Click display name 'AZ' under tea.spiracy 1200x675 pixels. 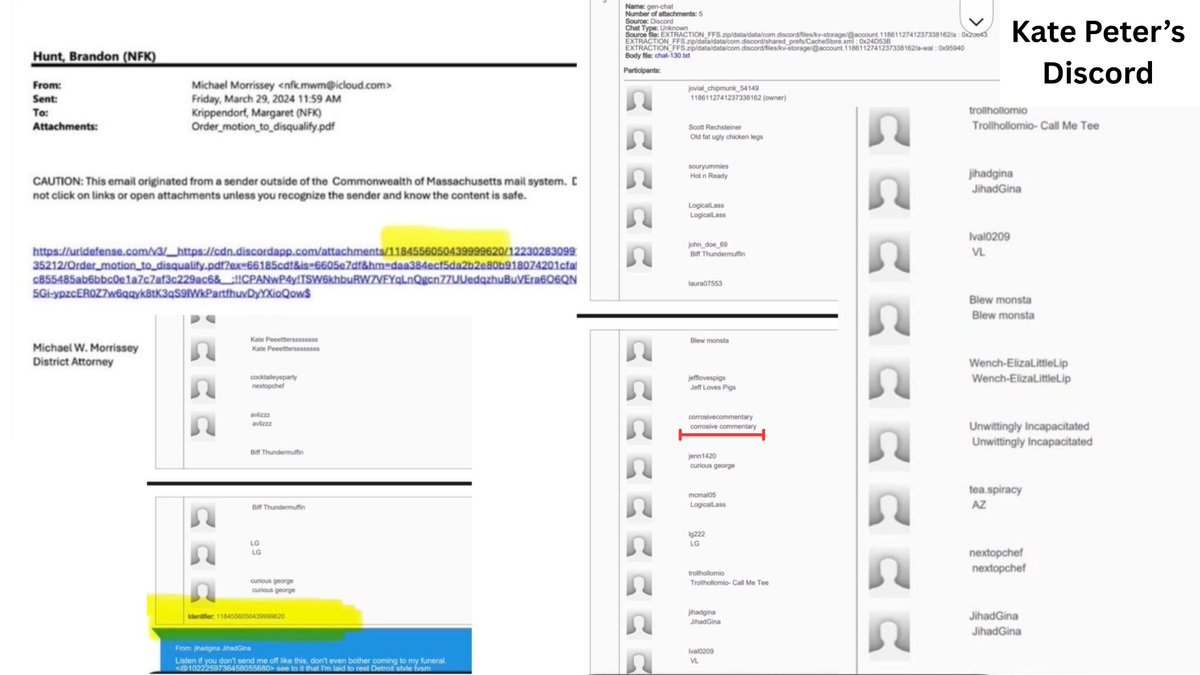click(980, 505)
